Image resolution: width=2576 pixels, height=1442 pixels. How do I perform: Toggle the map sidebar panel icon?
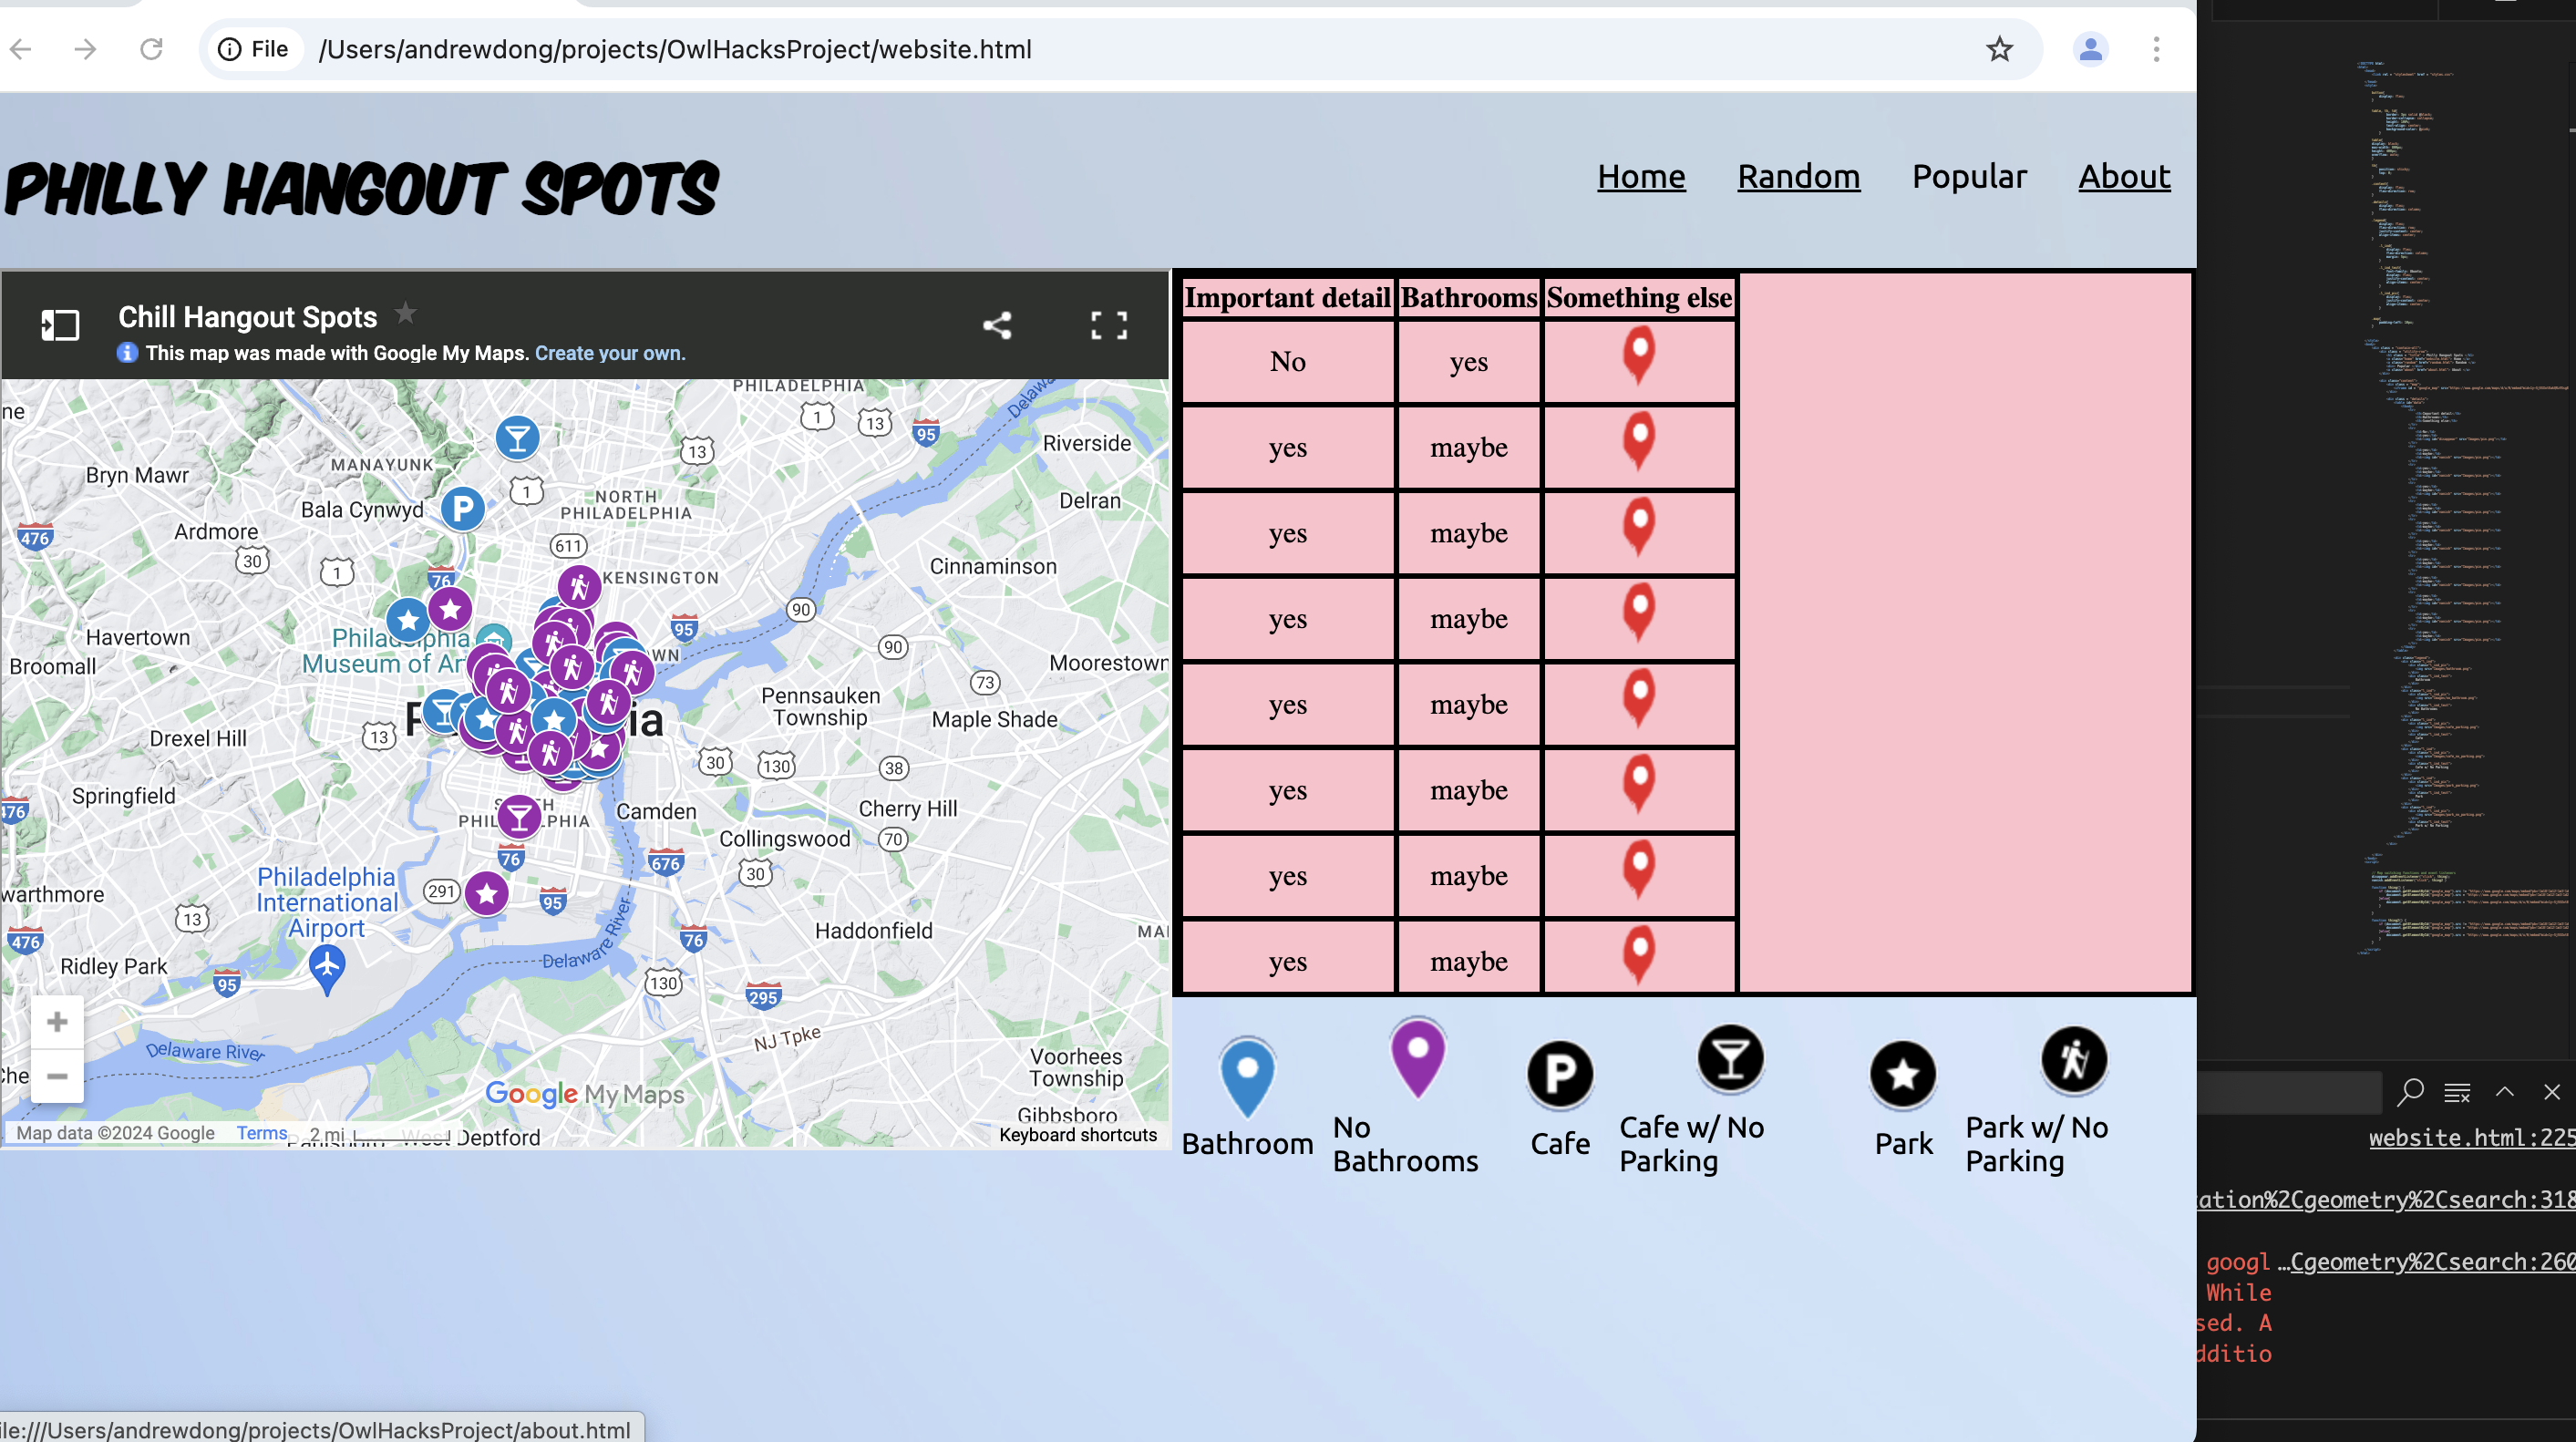[60, 325]
